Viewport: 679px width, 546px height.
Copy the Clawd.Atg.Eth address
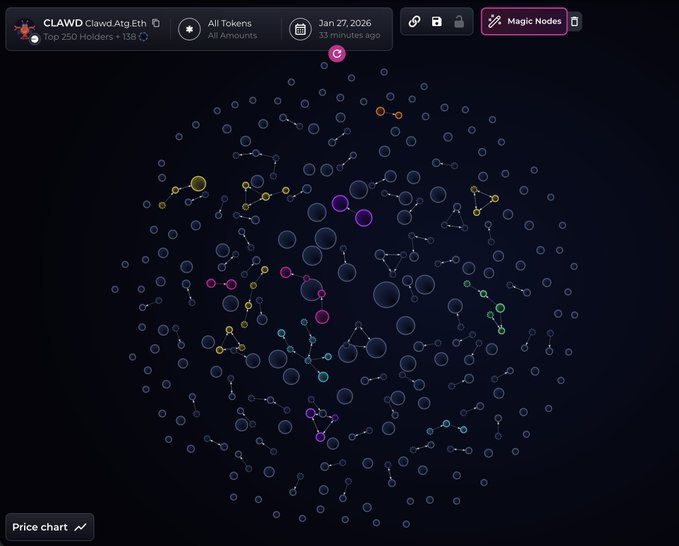(x=156, y=23)
